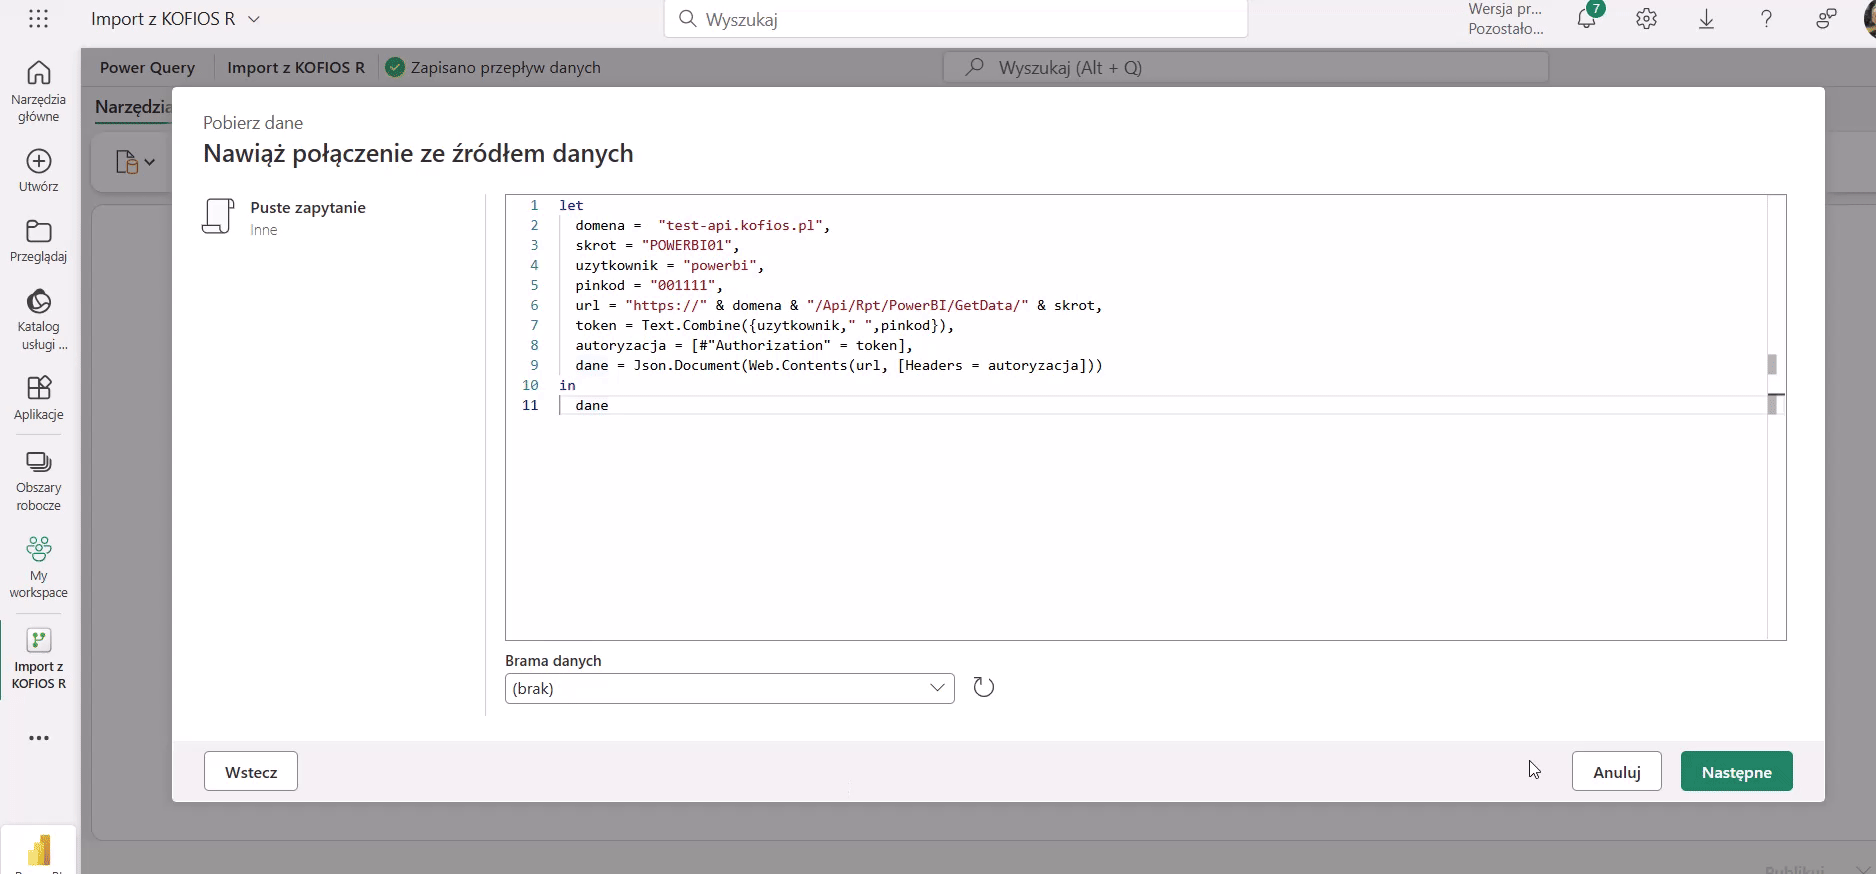Click the url definition code line
The width and height of the screenshot is (1876, 874).
pos(838,305)
